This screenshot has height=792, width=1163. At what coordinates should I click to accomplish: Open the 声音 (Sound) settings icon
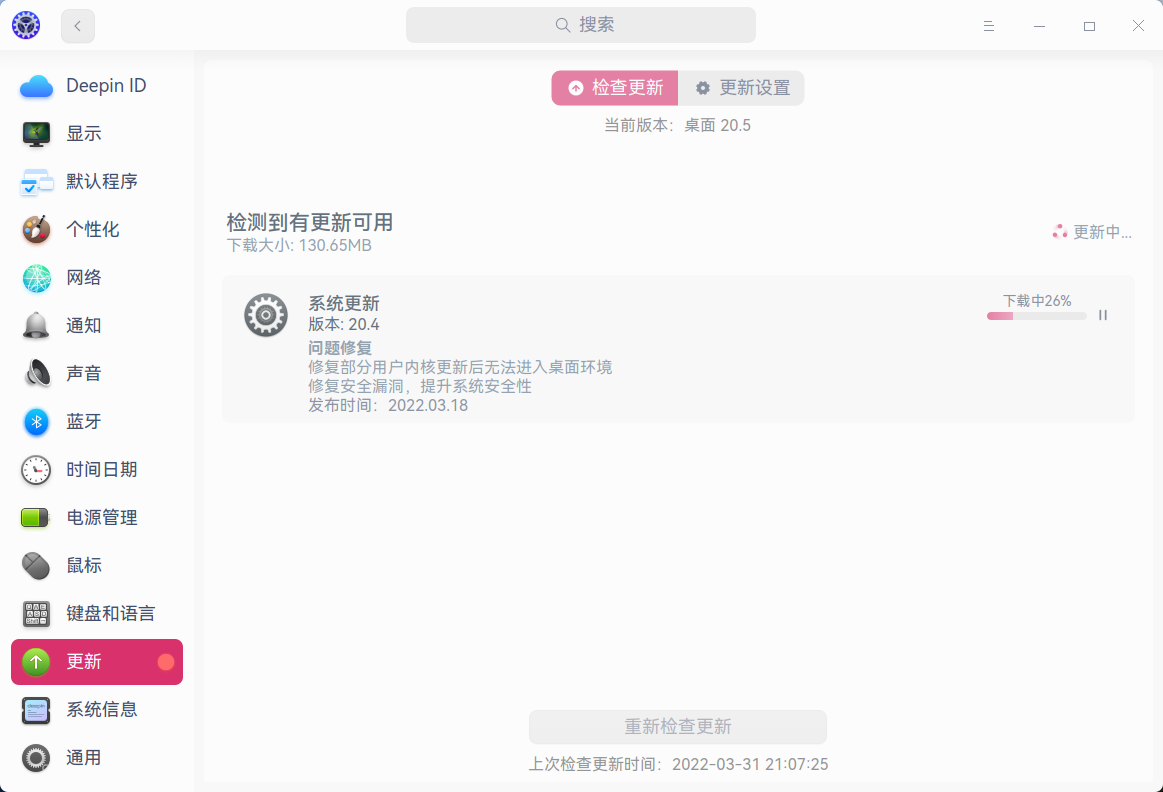point(36,373)
